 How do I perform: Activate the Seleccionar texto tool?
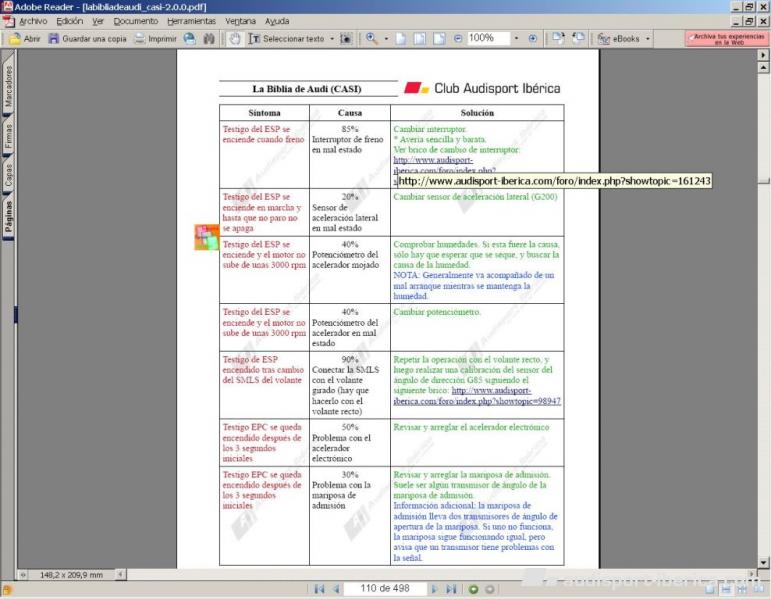287,38
